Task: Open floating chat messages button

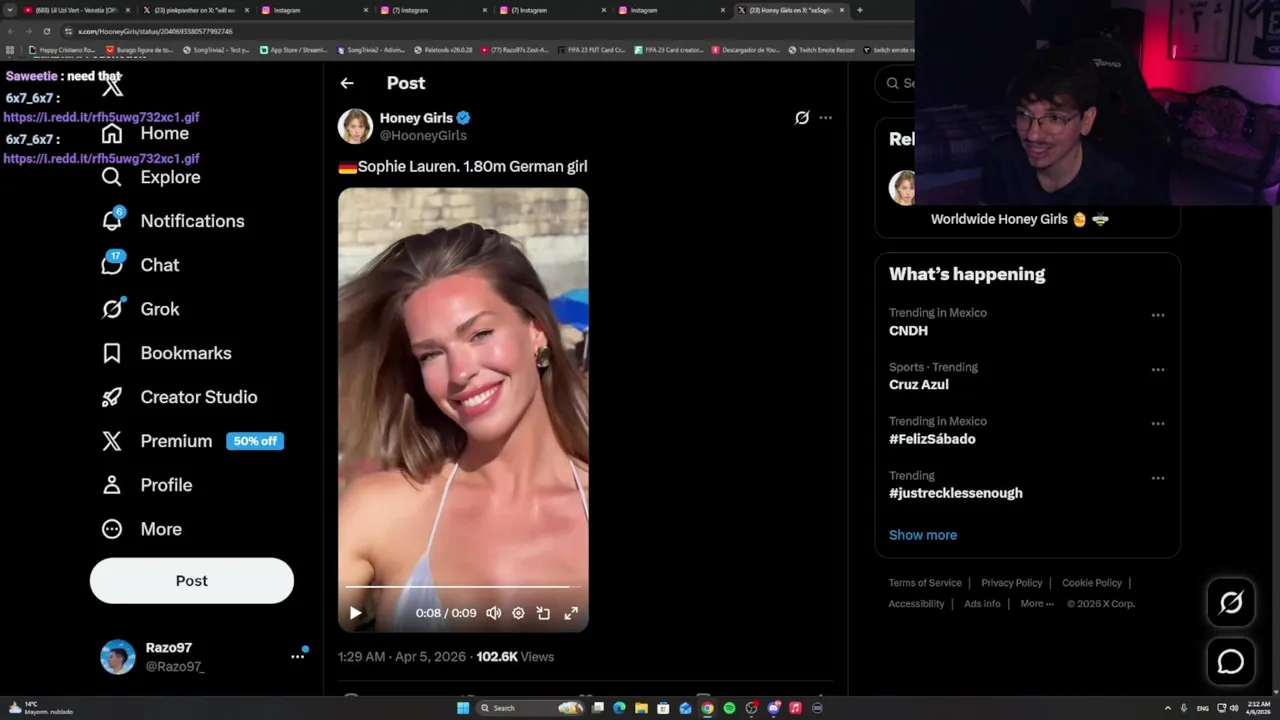Action: click(1231, 662)
